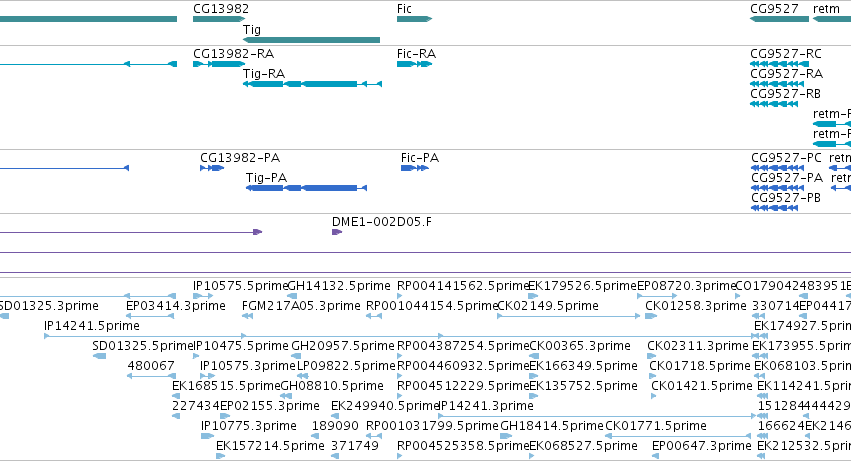
Task: Open EST GH20957.5prime
Action: (343, 346)
